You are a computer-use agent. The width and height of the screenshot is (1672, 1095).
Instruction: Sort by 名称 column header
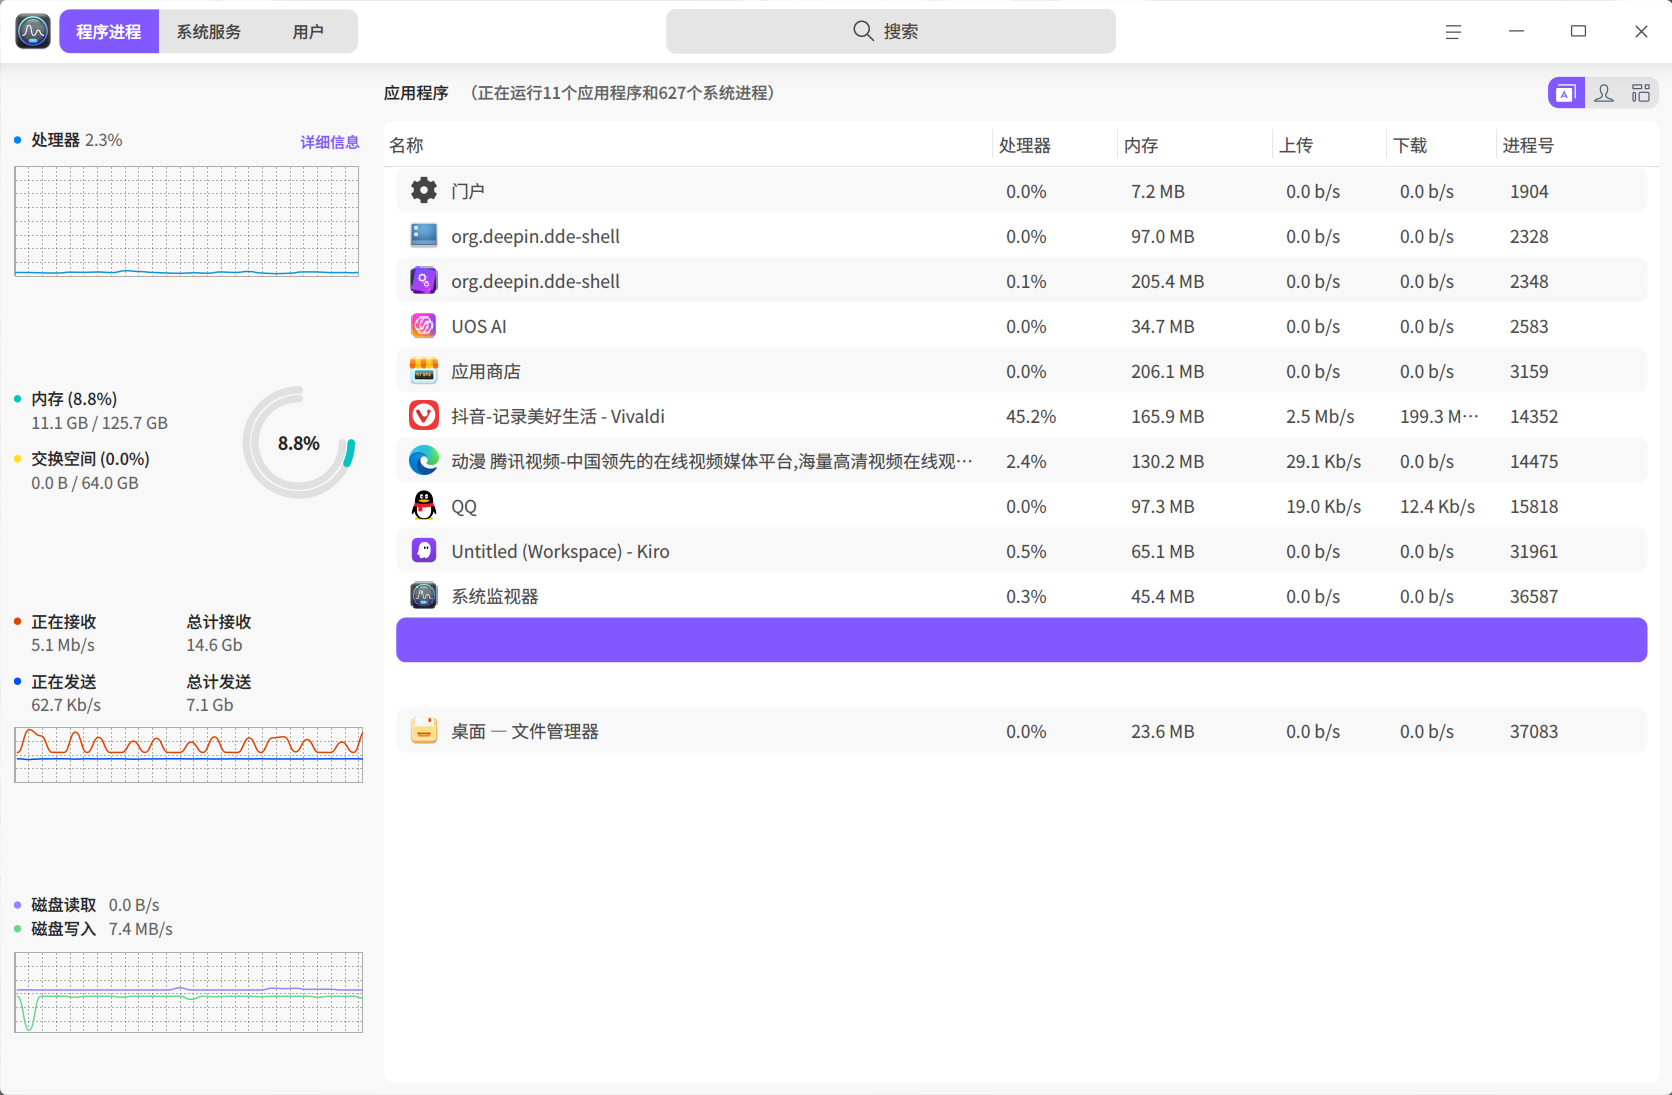click(x=689, y=145)
